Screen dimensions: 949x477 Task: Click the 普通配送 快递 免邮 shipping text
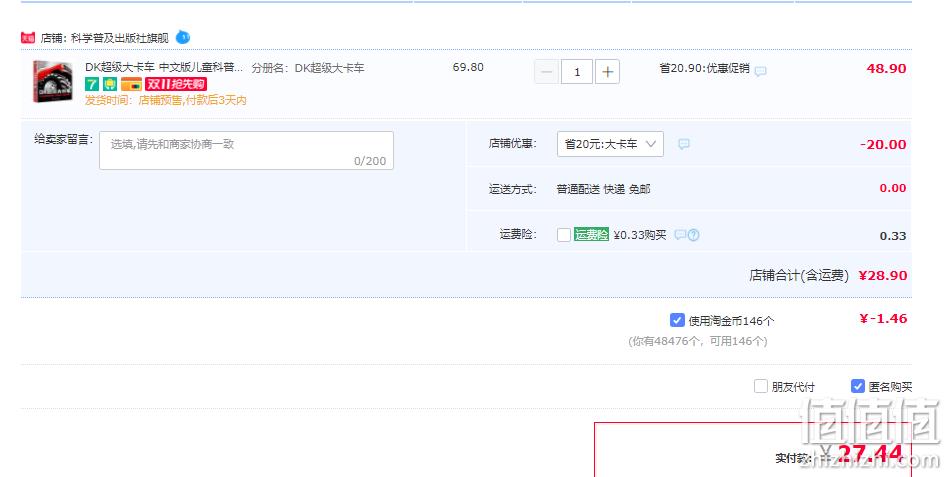point(603,189)
